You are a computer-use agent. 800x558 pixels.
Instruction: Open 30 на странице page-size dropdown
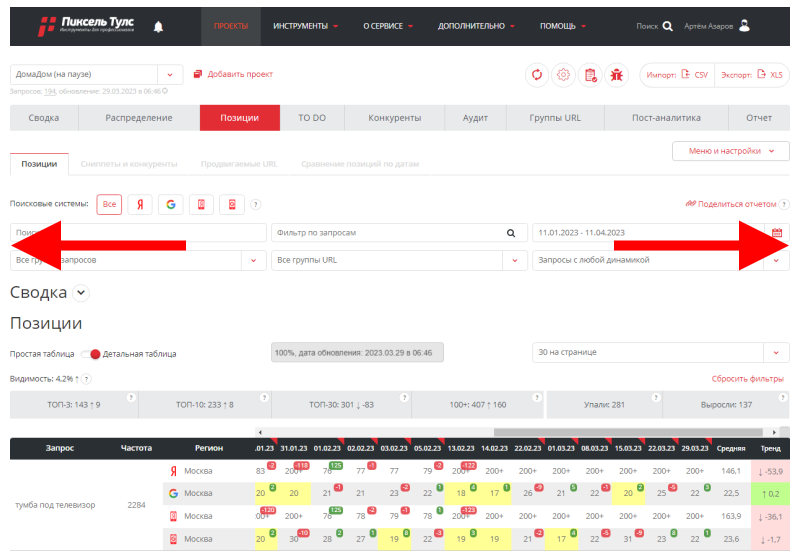point(661,352)
